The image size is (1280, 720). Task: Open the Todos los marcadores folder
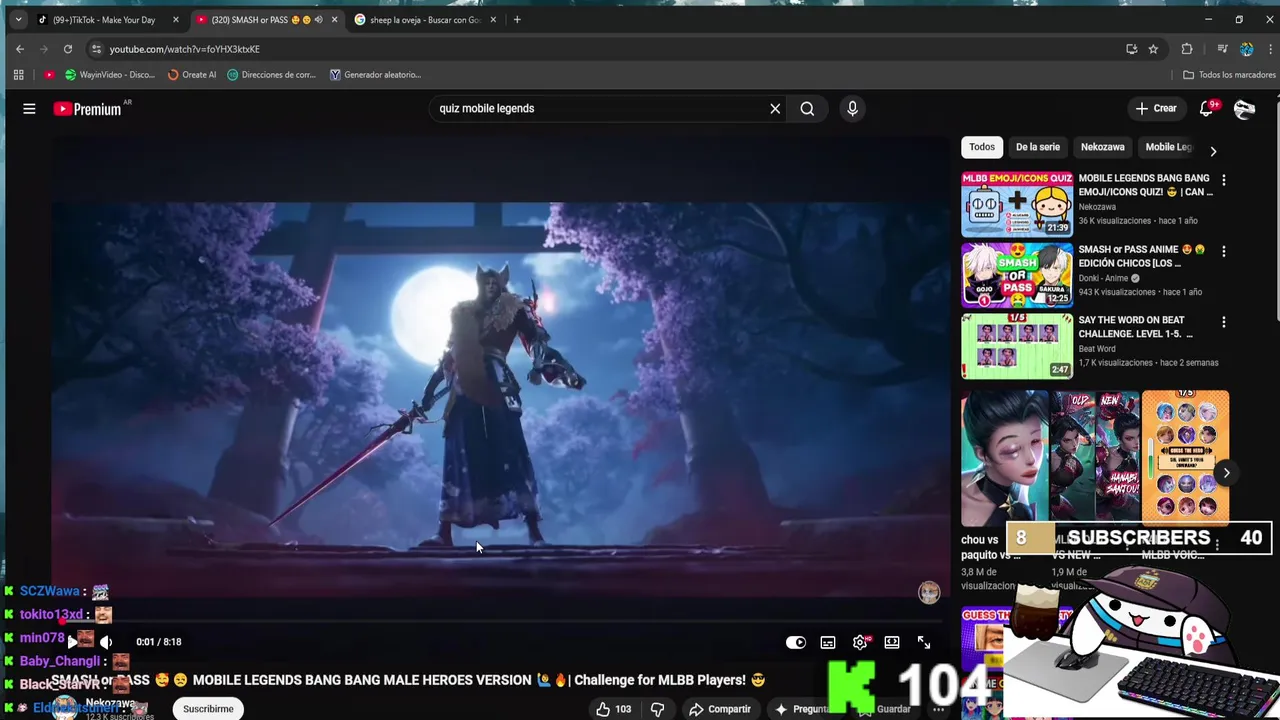pyautogui.click(x=1229, y=75)
